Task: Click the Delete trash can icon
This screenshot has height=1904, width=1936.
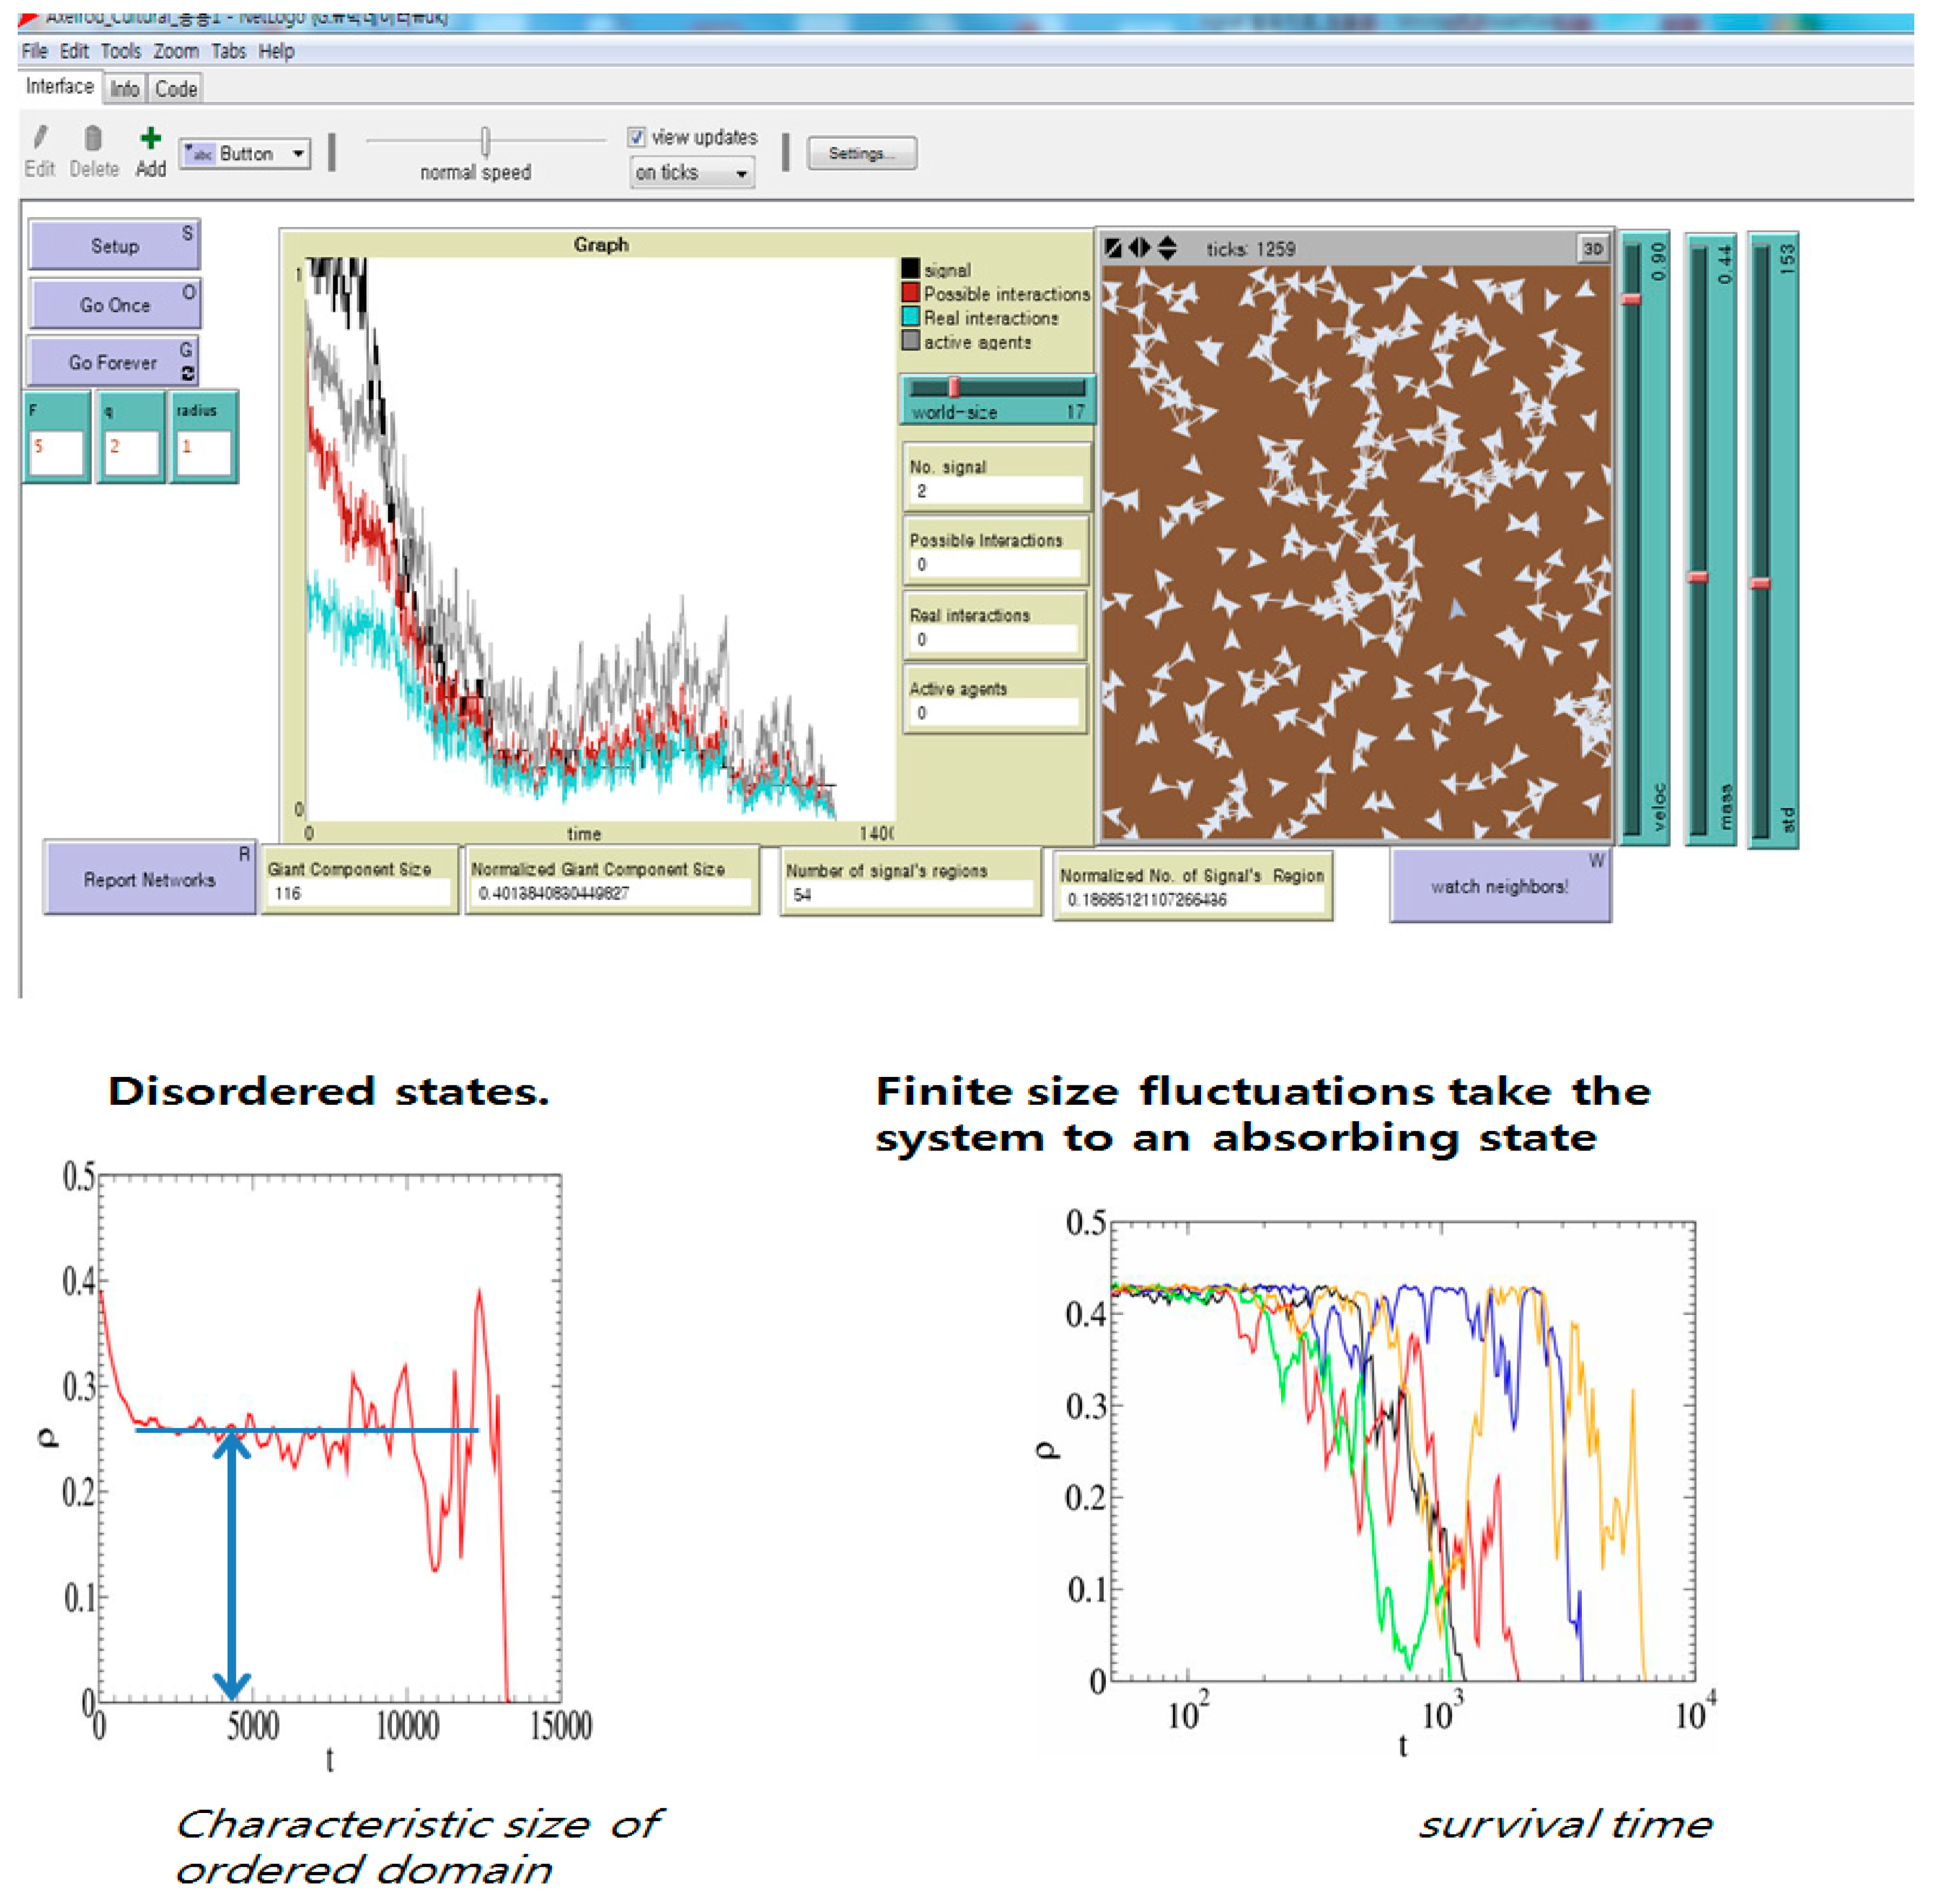Action: click(x=93, y=138)
